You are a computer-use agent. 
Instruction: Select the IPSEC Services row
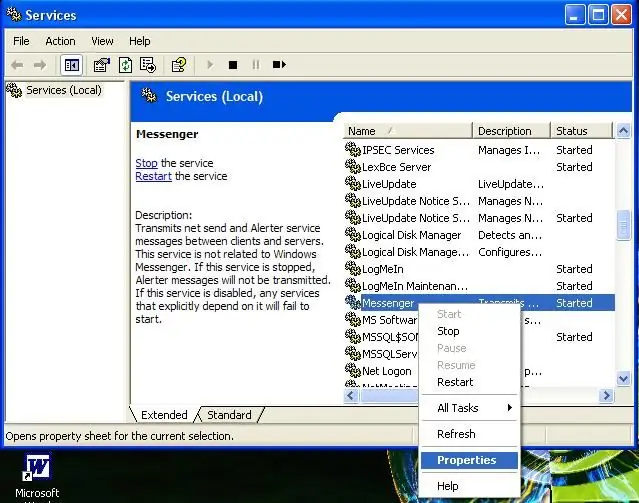point(479,150)
